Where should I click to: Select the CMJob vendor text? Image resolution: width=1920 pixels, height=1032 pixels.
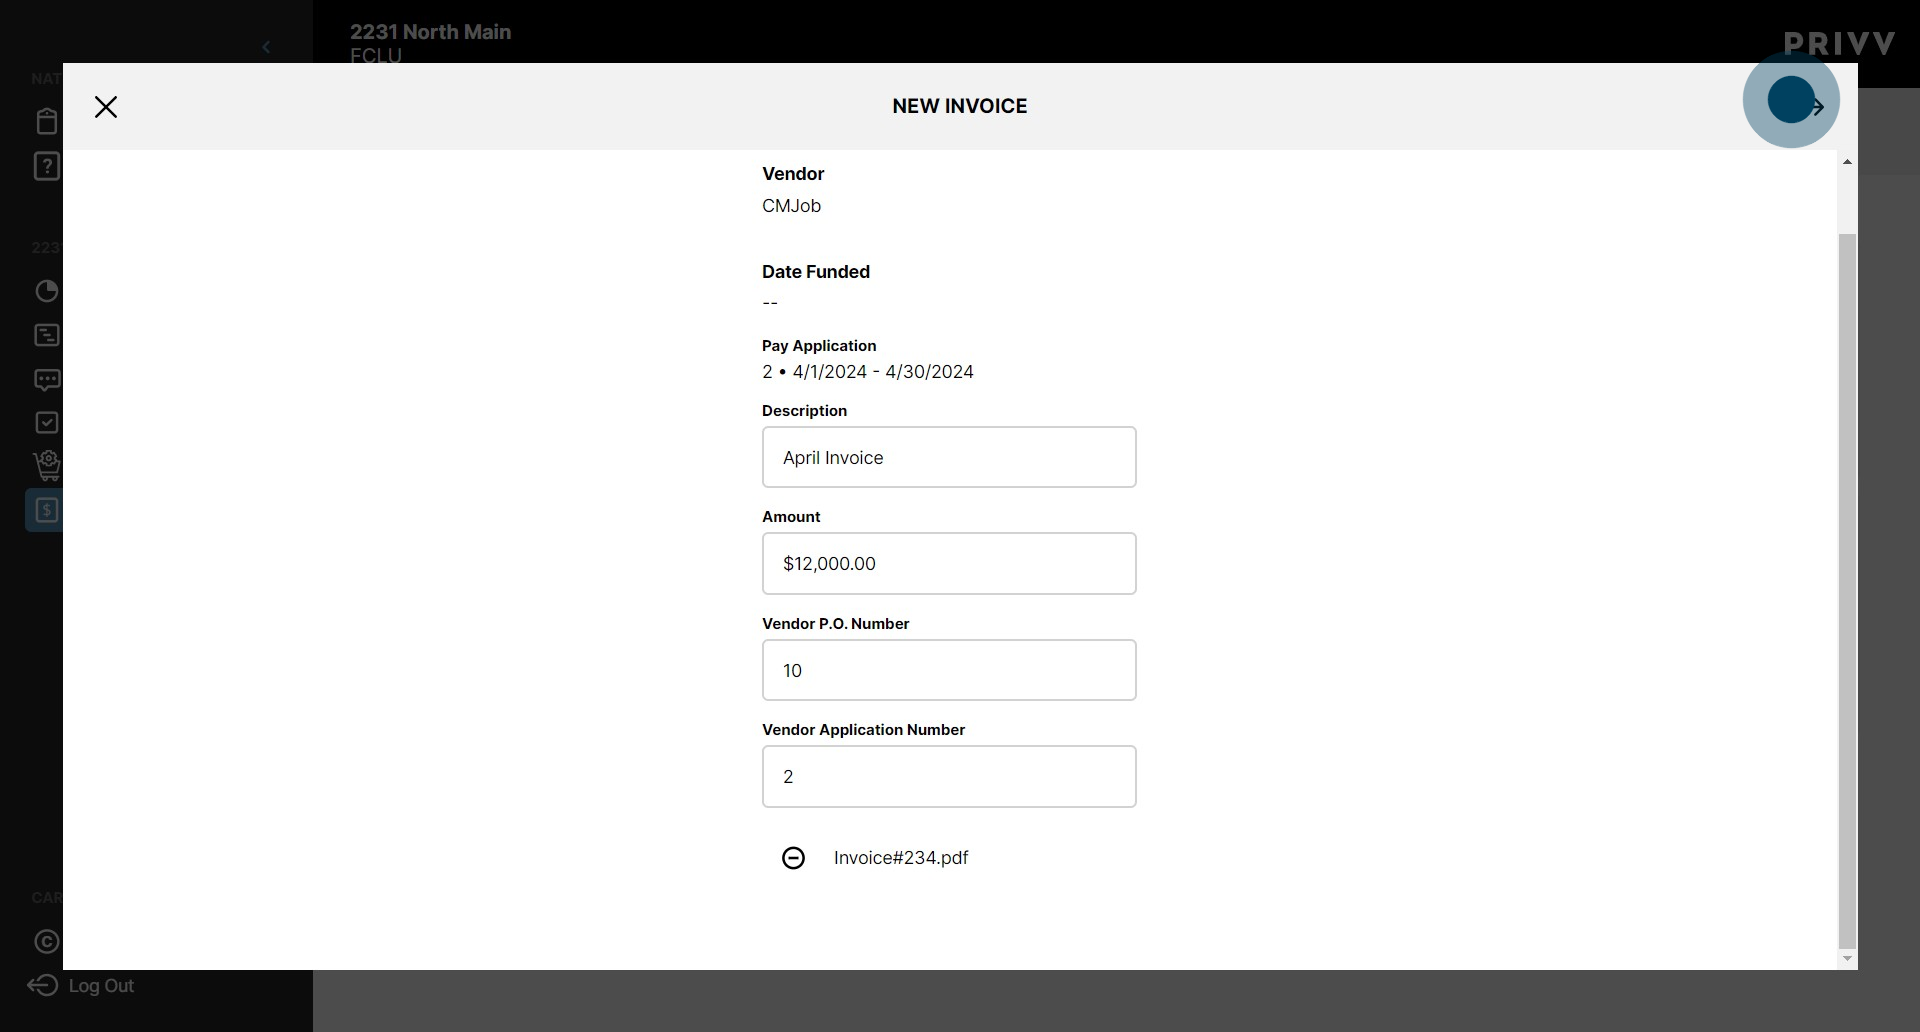tap(791, 206)
